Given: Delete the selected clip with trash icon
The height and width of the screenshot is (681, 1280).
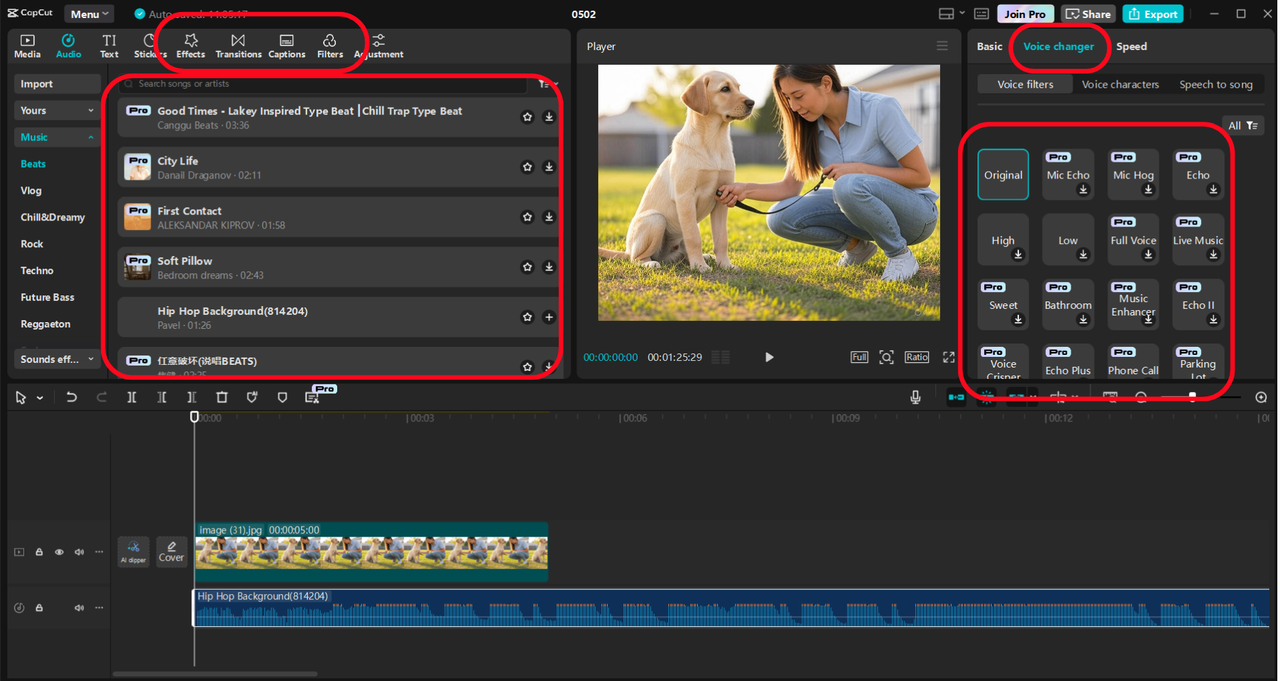Looking at the screenshot, I should click(x=222, y=397).
